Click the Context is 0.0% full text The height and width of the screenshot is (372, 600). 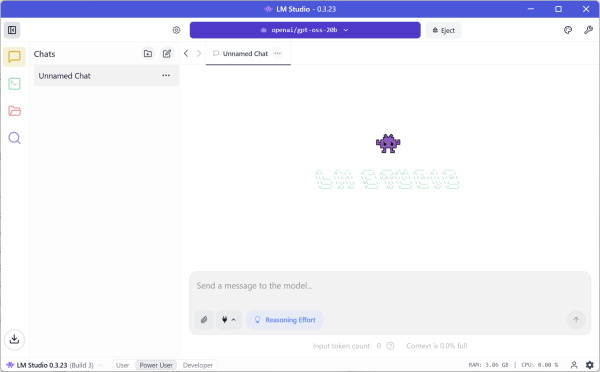[x=437, y=346]
